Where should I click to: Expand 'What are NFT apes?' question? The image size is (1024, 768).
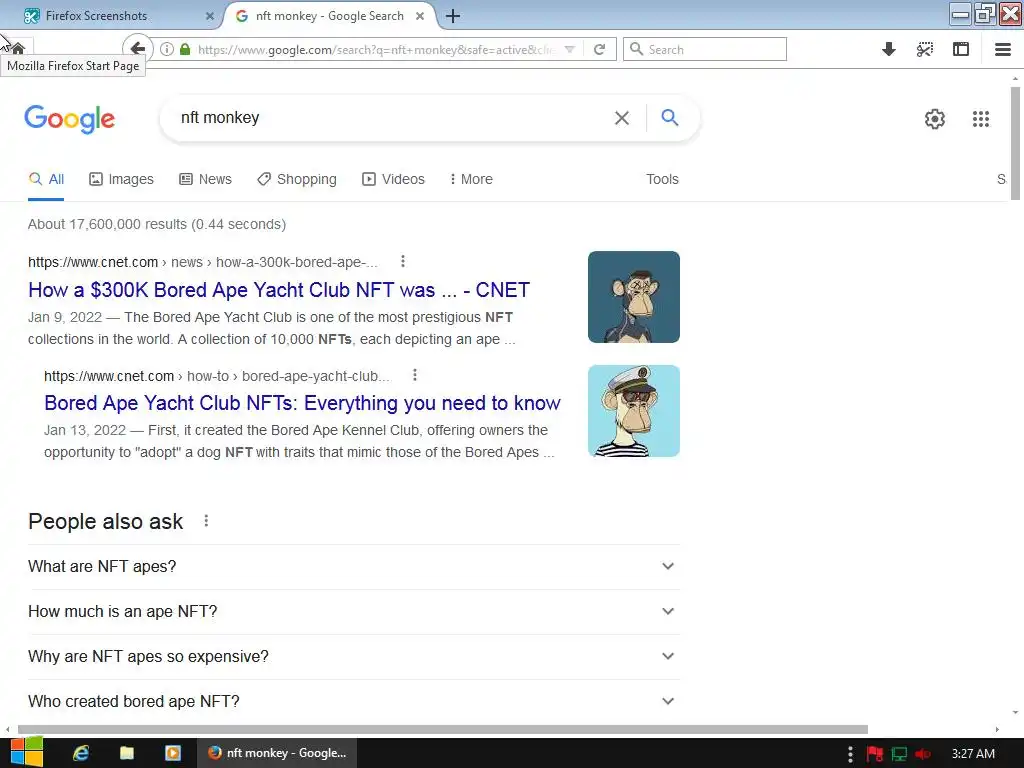click(353, 566)
